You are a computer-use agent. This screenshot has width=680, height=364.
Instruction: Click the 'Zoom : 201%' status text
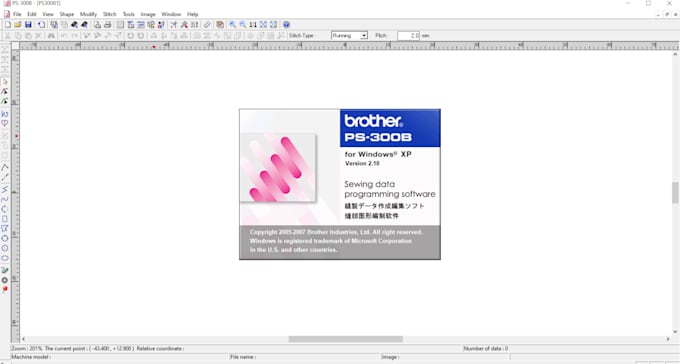coord(27,348)
